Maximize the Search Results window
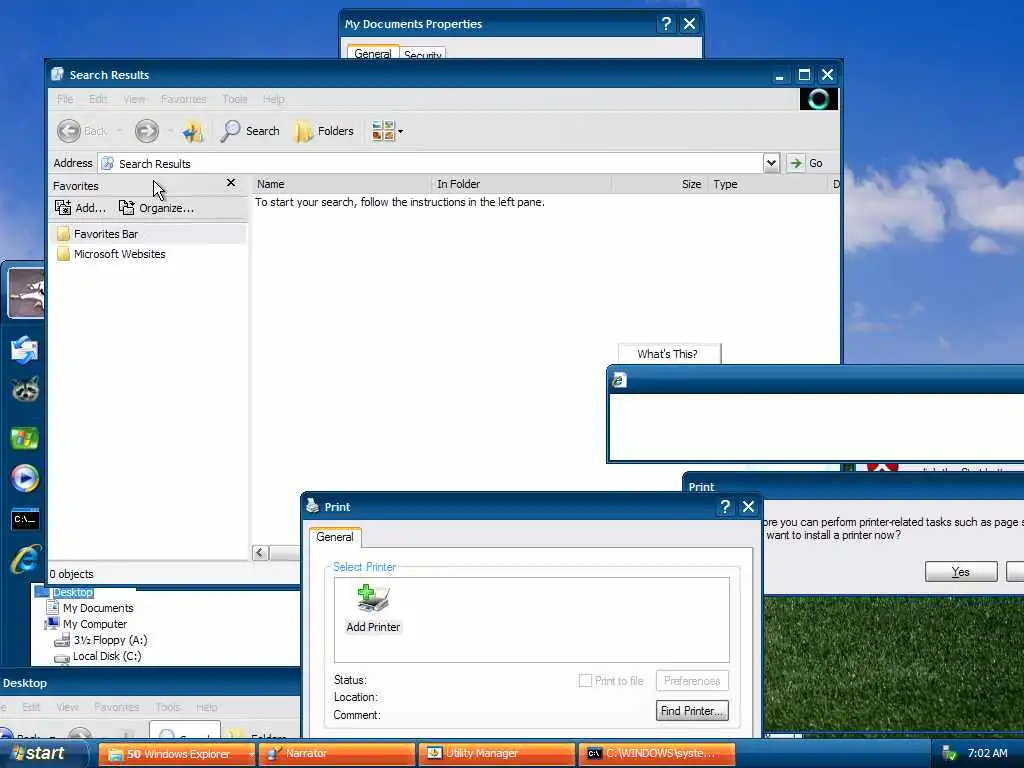This screenshot has width=1024, height=768. 804,75
